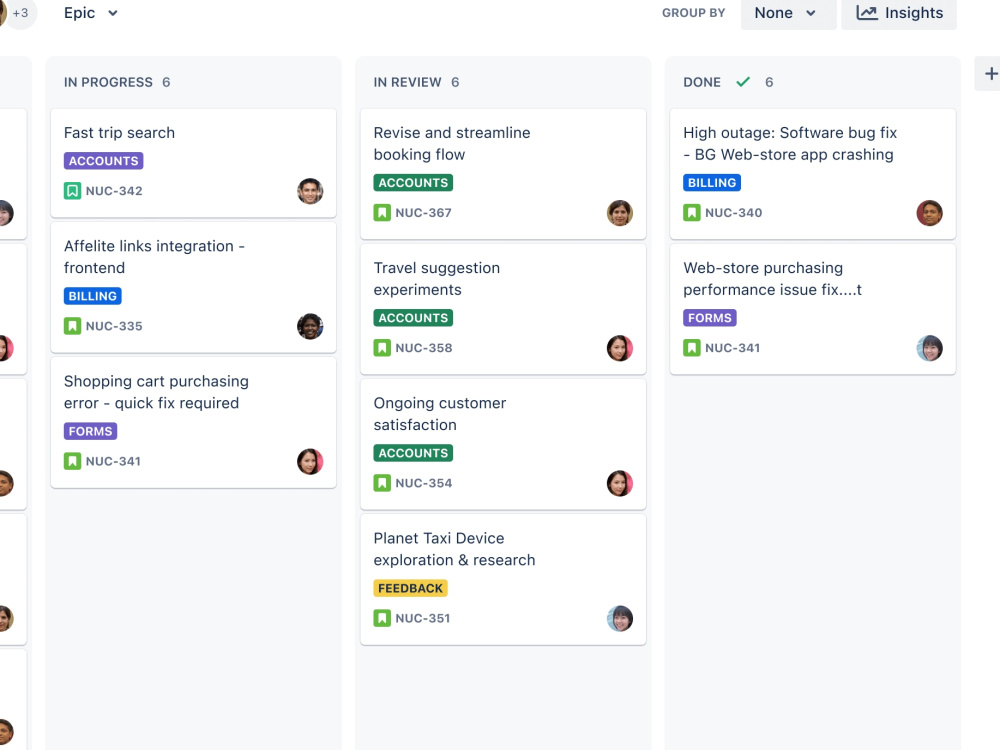Click ACCOUNTS label on Travel suggestion card
Screen dimensions: 1000x750
click(413, 318)
